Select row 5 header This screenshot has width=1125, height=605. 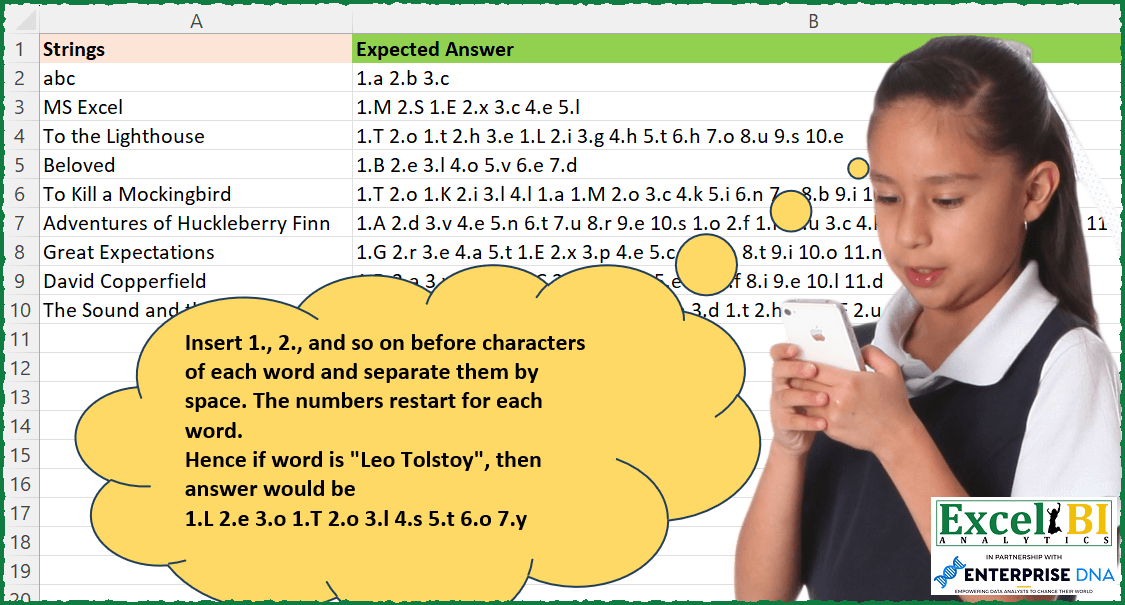22,165
